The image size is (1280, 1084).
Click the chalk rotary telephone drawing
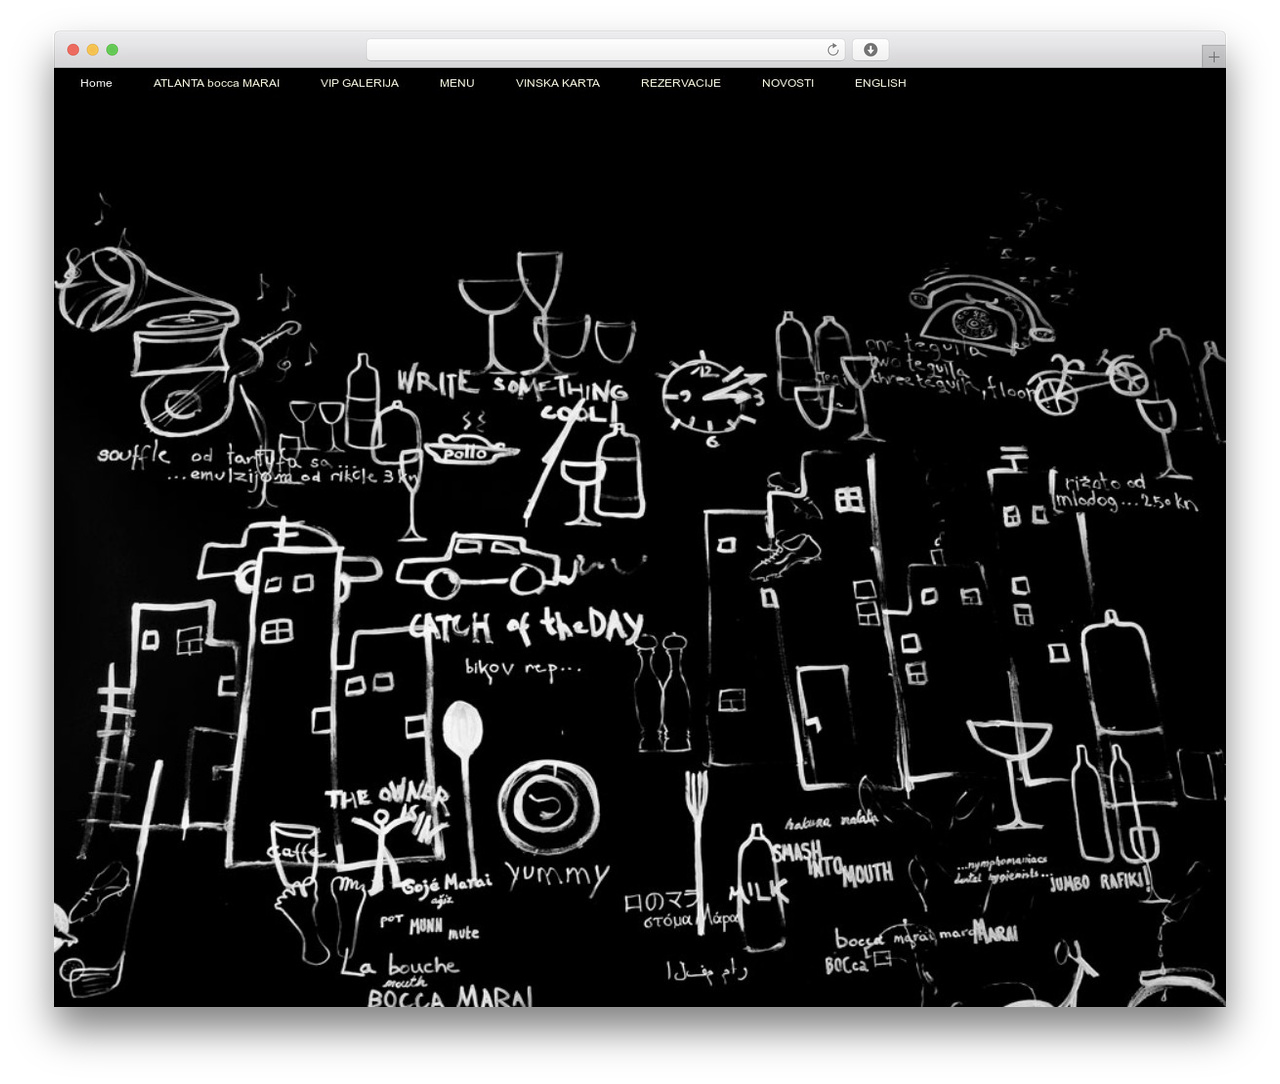click(980, 310)
